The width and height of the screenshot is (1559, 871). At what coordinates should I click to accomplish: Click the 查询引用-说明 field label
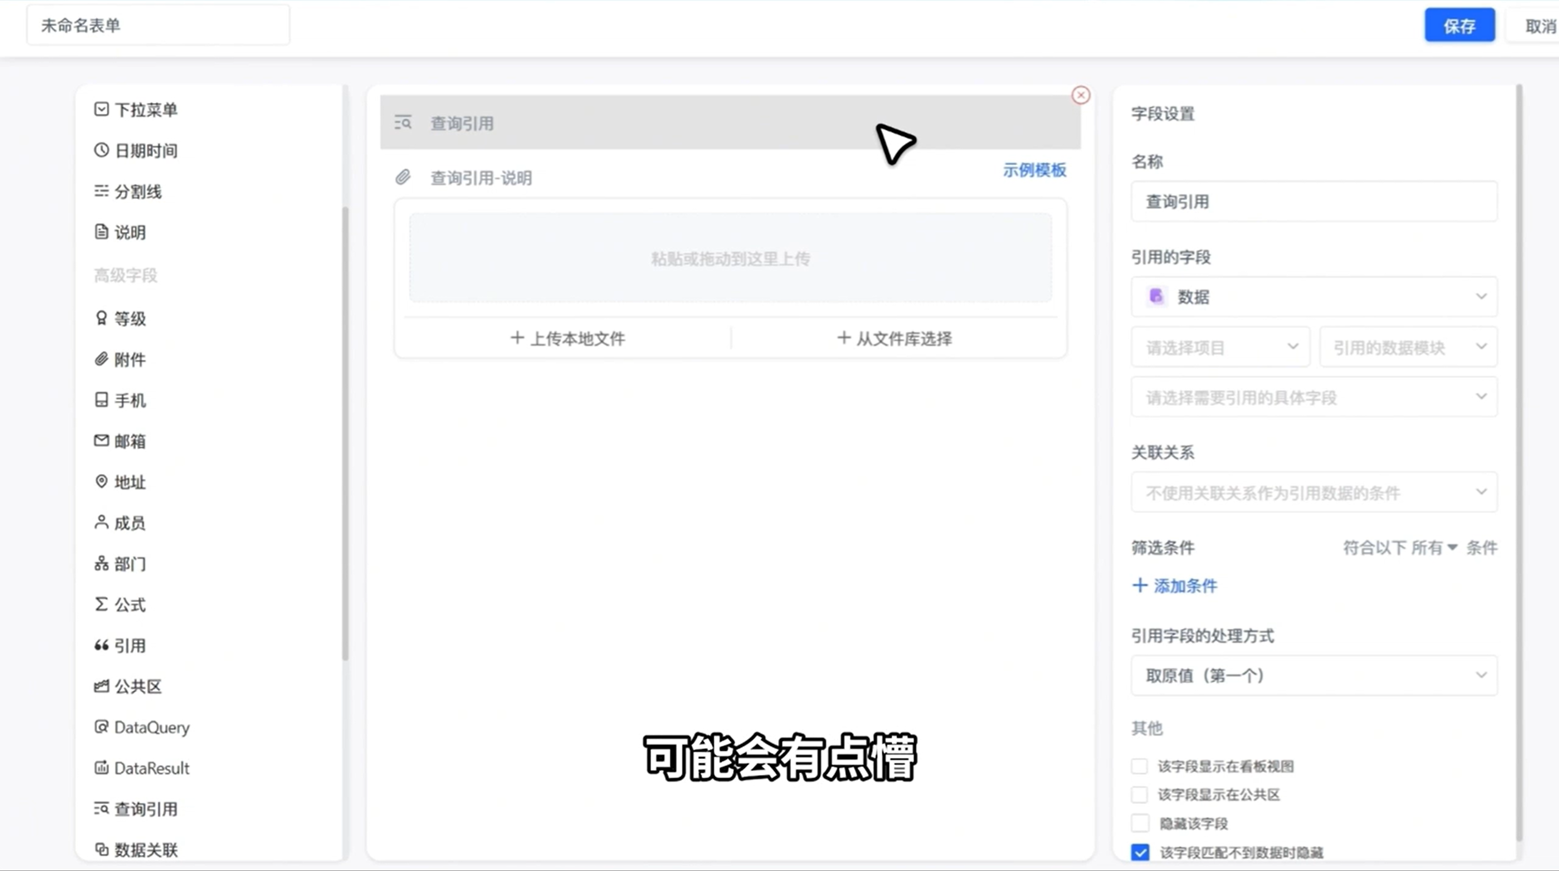(x=481, y=178)
